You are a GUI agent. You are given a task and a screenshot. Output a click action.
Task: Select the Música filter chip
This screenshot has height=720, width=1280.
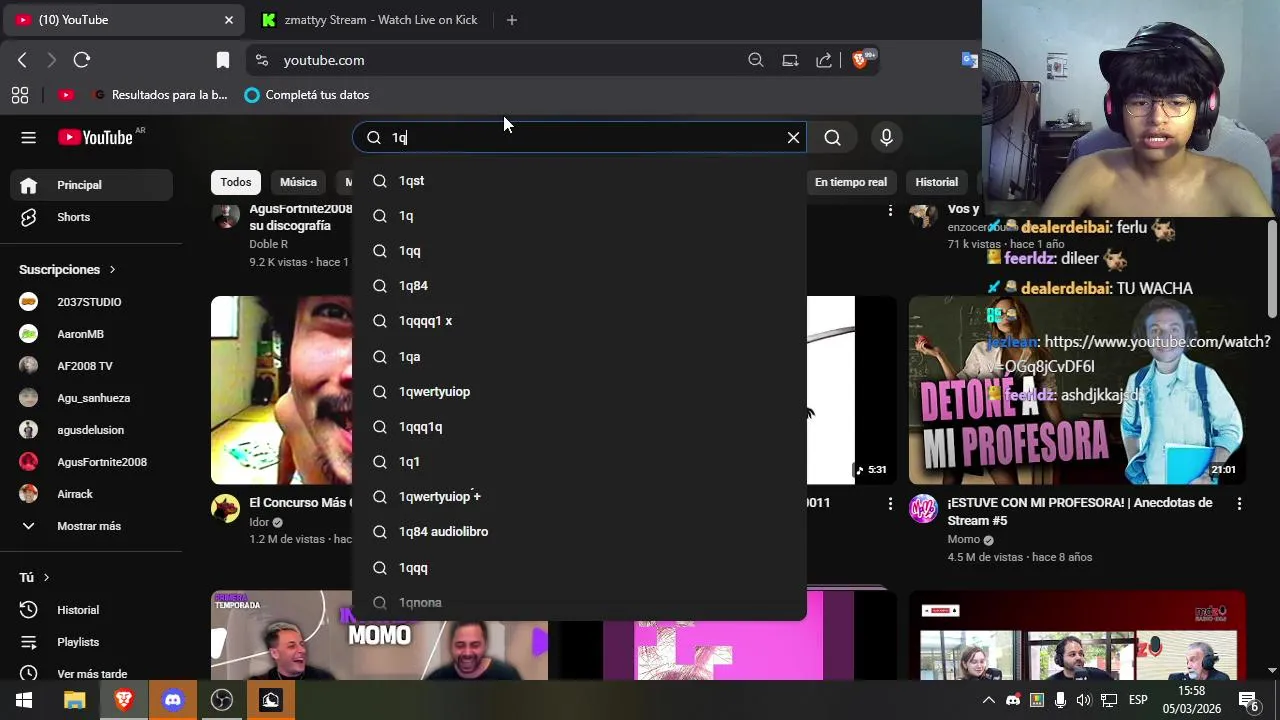coord(298,182)
